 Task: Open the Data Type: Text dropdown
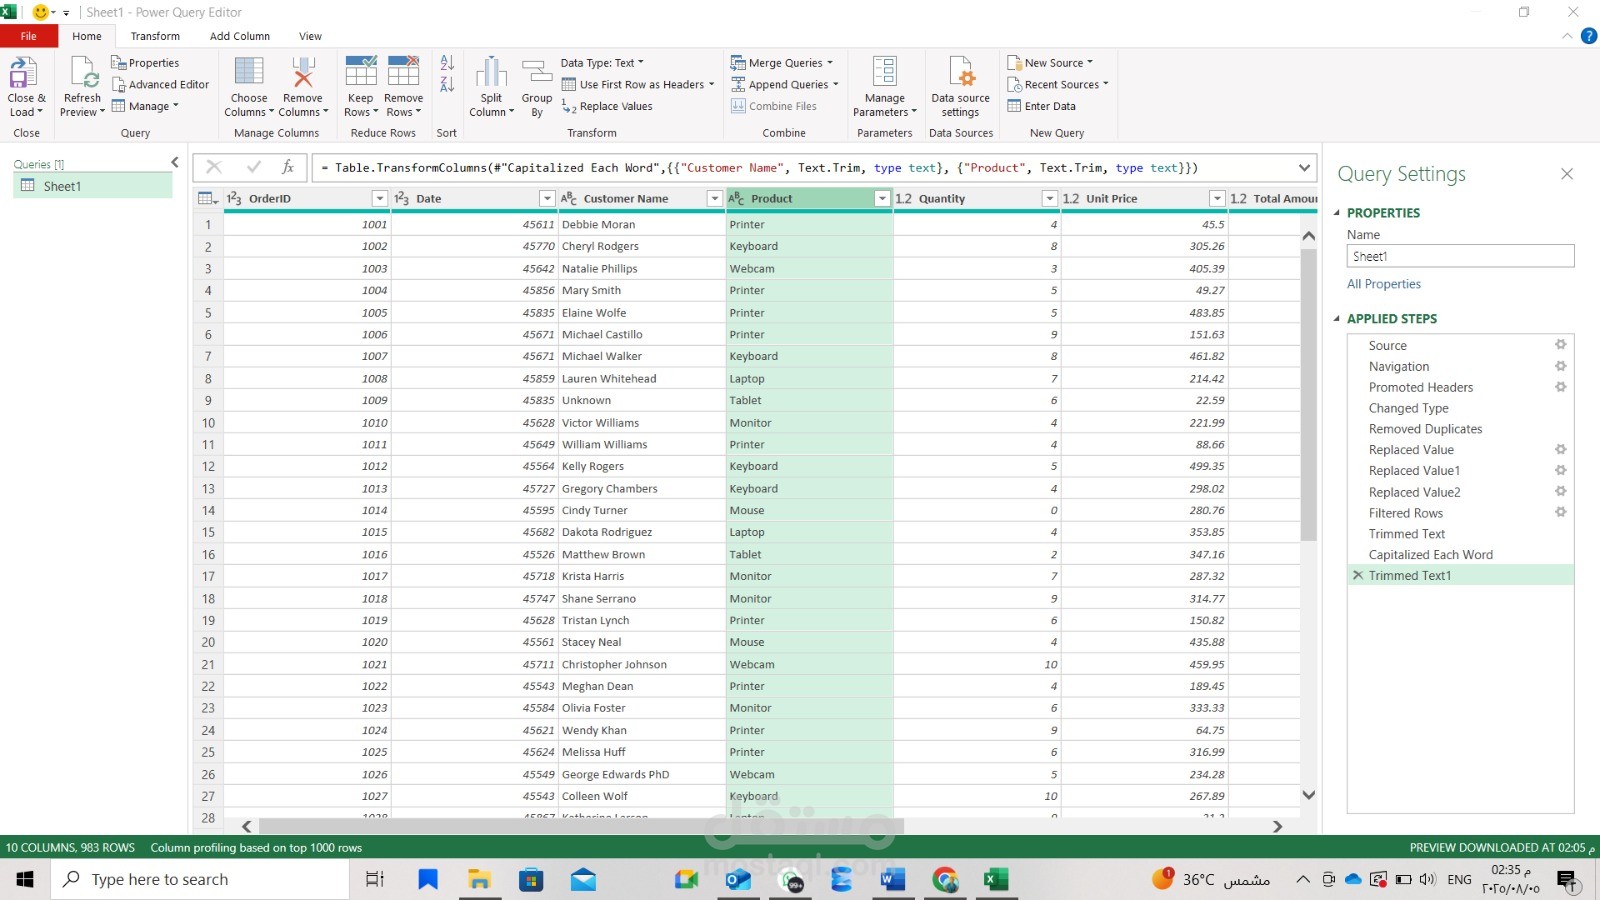(x=602, y=63)
